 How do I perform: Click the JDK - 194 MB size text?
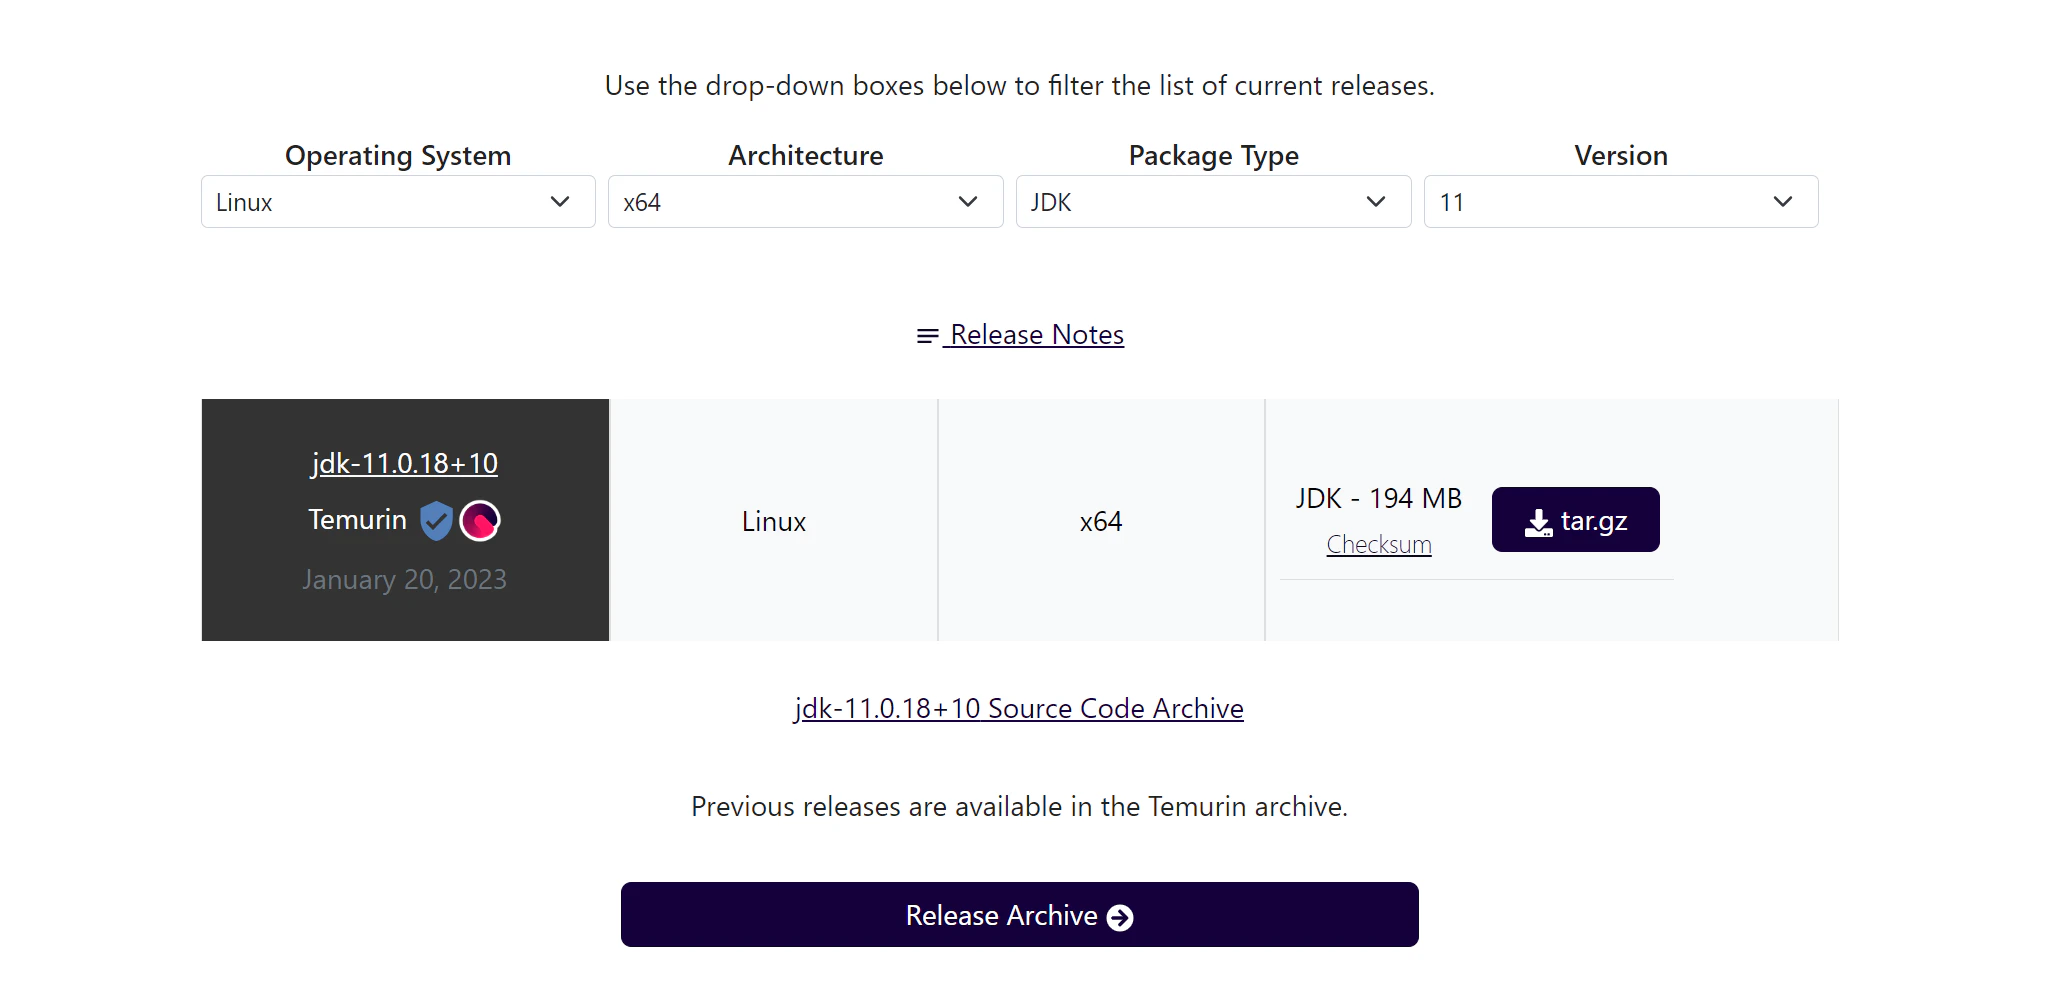[1379, 498]
